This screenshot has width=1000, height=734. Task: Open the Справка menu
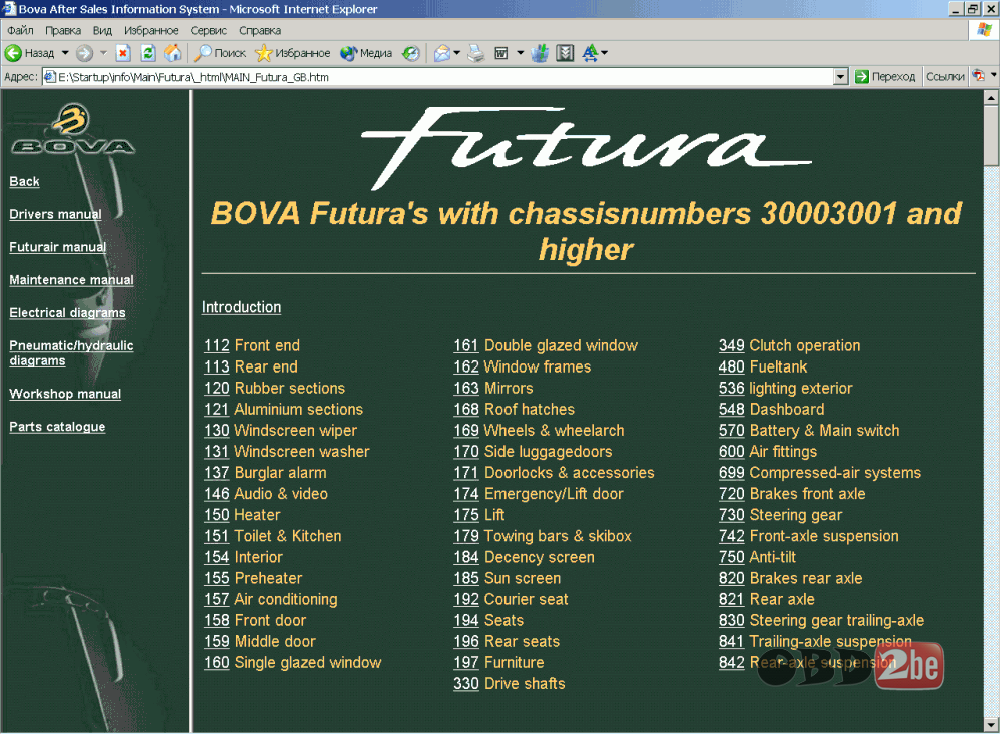(x=260, y=31)
